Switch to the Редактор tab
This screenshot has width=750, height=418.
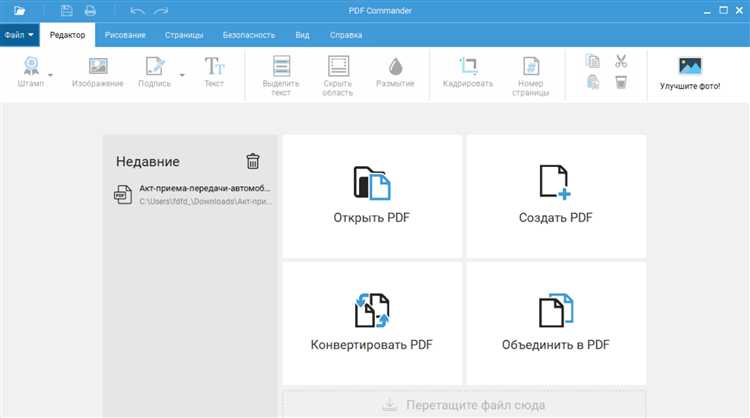click(67, 35)
